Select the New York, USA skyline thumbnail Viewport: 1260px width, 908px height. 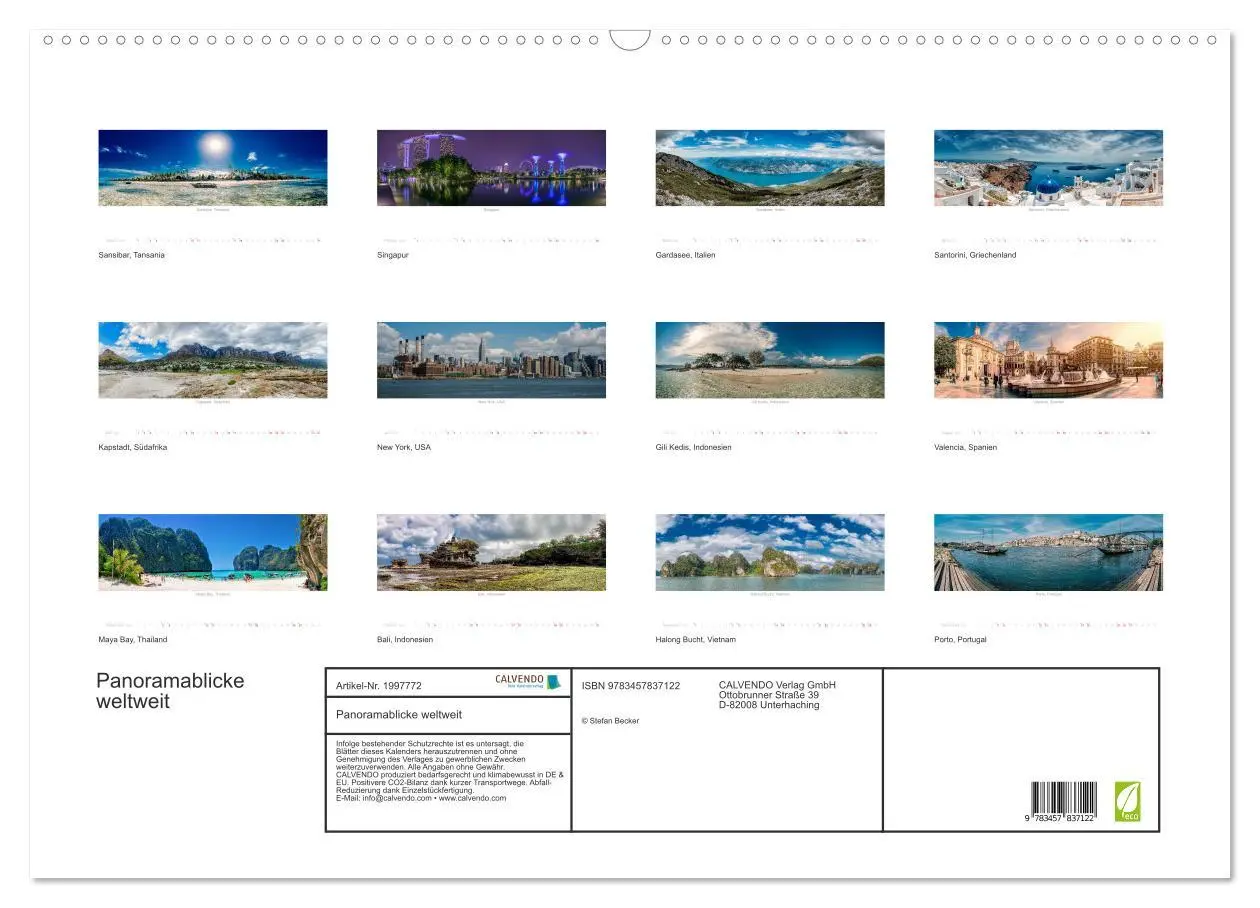(491, 360)
